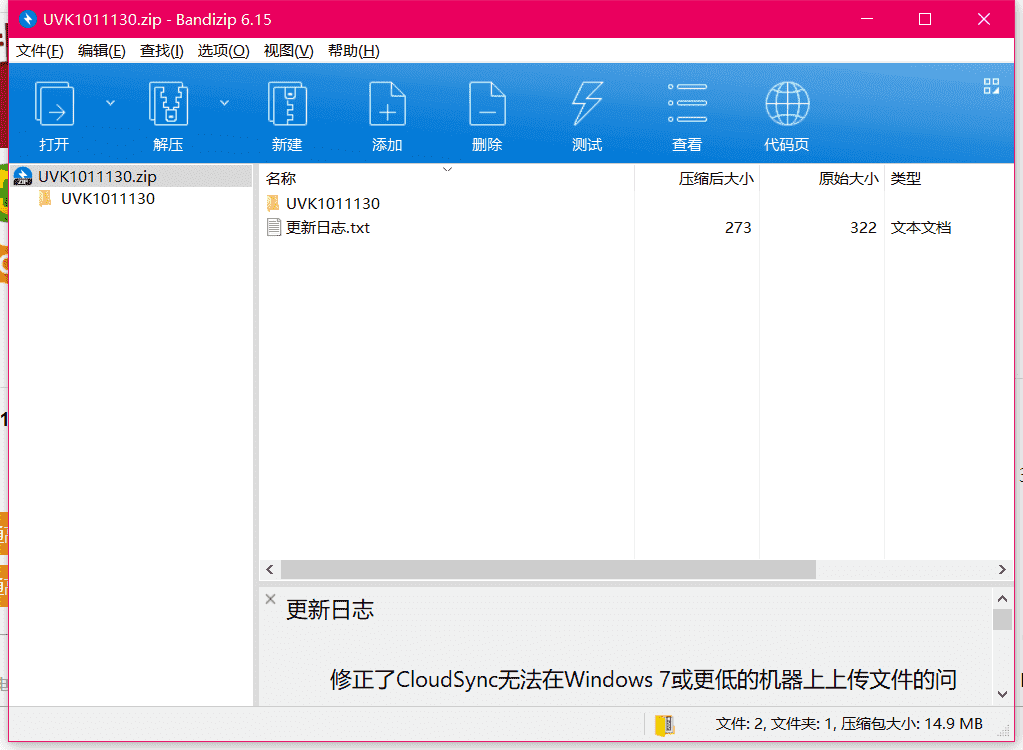Click the 文本文档 type cell
This screenshot has height=750, width=1023.
[x=921, y=228]
